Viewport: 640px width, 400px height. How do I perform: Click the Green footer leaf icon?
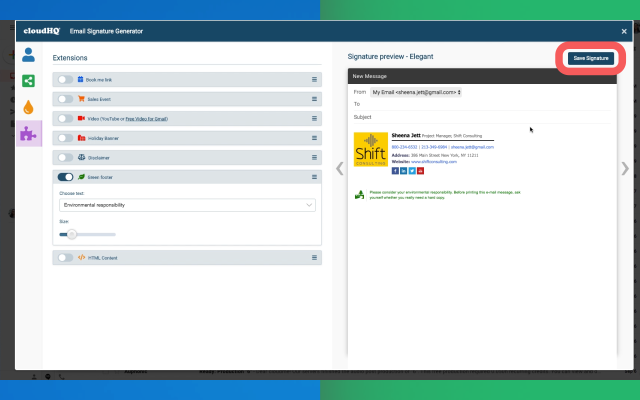[x=81, y=177]
